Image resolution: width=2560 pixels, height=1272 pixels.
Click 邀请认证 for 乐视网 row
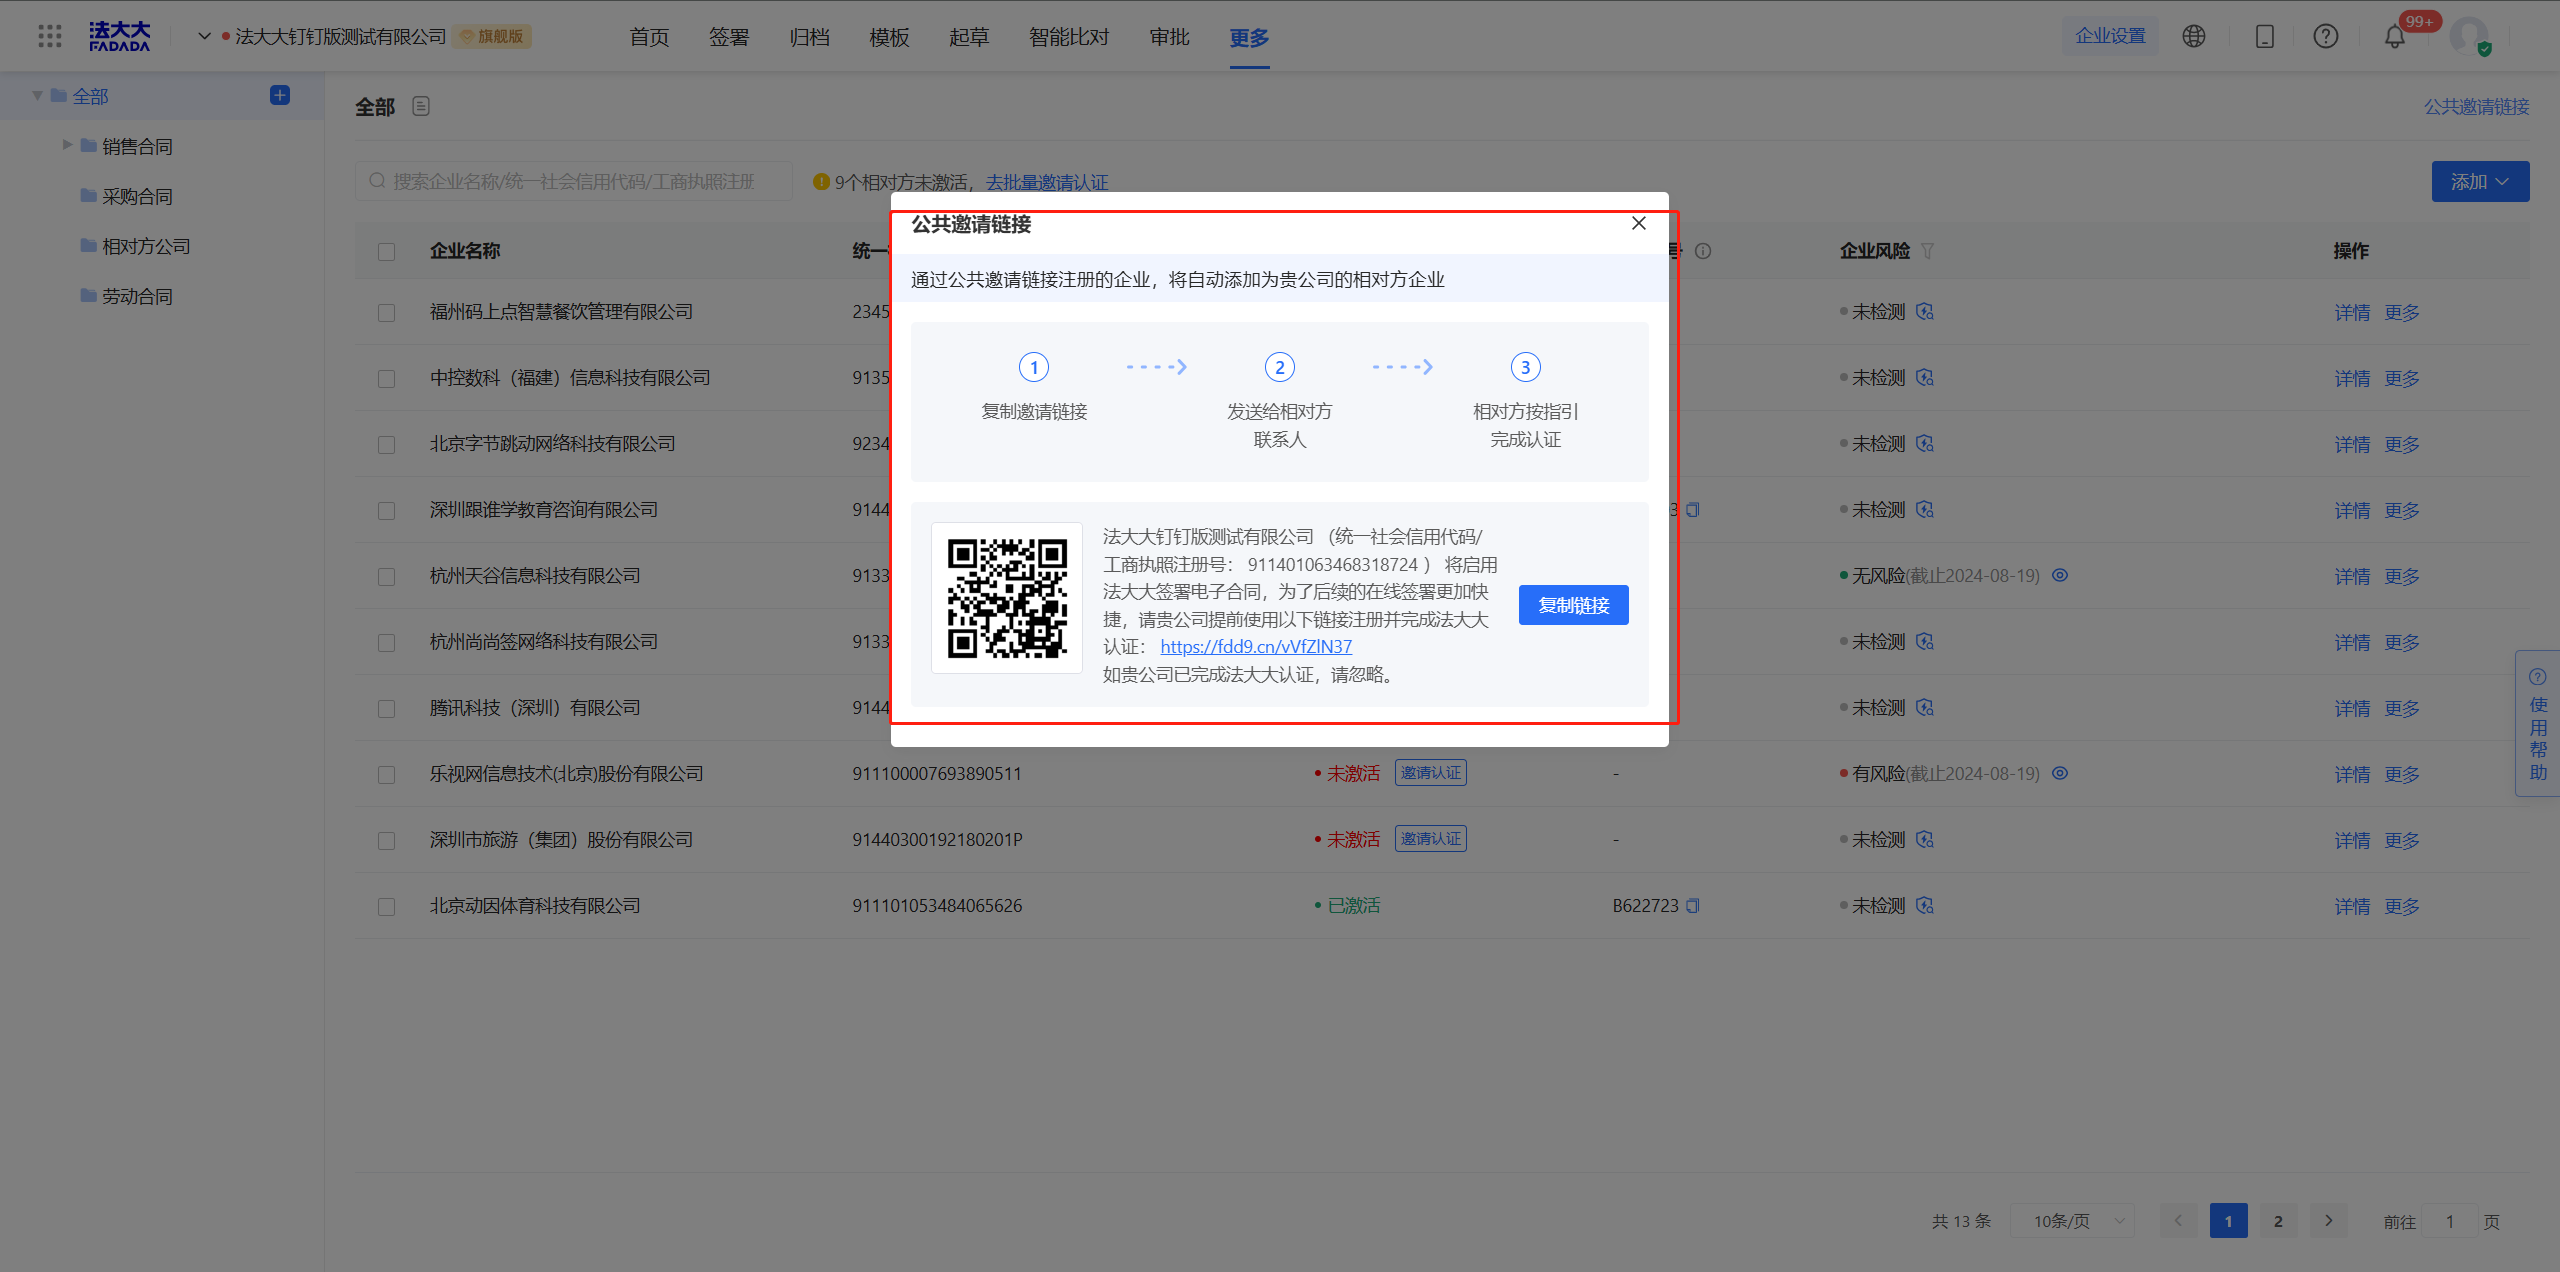pos(1431,773)
